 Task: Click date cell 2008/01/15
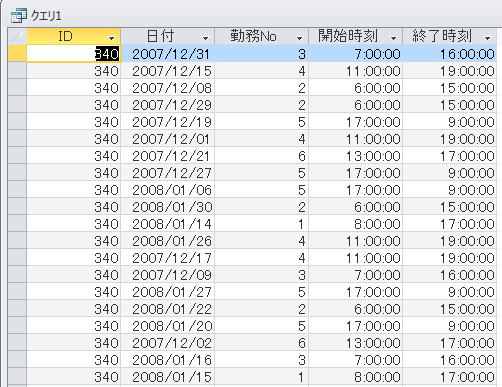click(x=168, y=377)
